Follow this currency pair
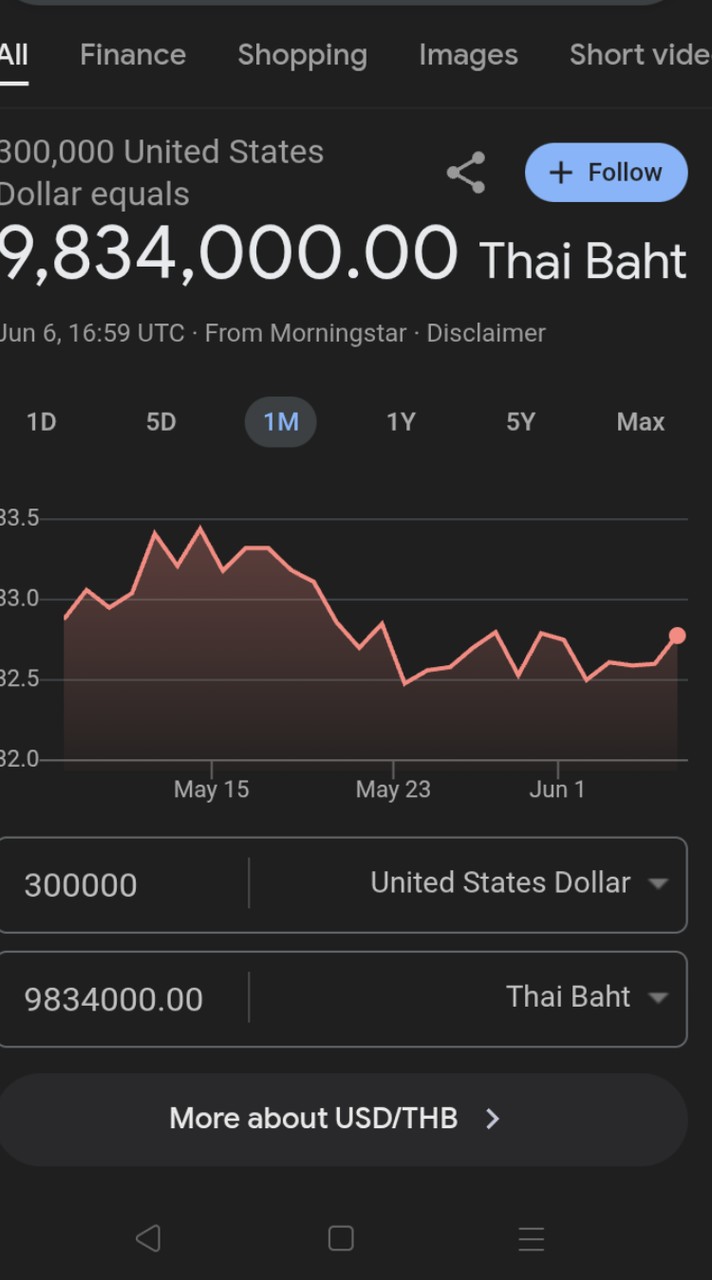Image resolution: width=712 pixels, height=1280 pixels. click(606, 172)
